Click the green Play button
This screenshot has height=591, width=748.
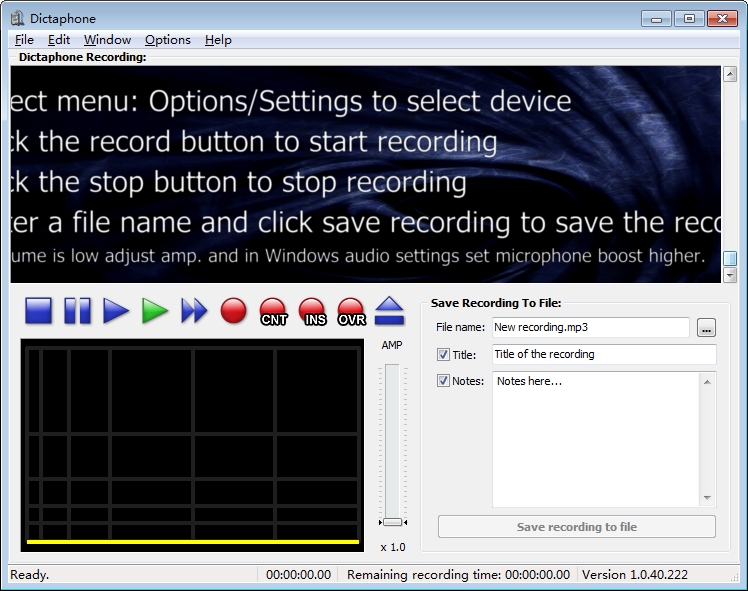pos(155,311)
